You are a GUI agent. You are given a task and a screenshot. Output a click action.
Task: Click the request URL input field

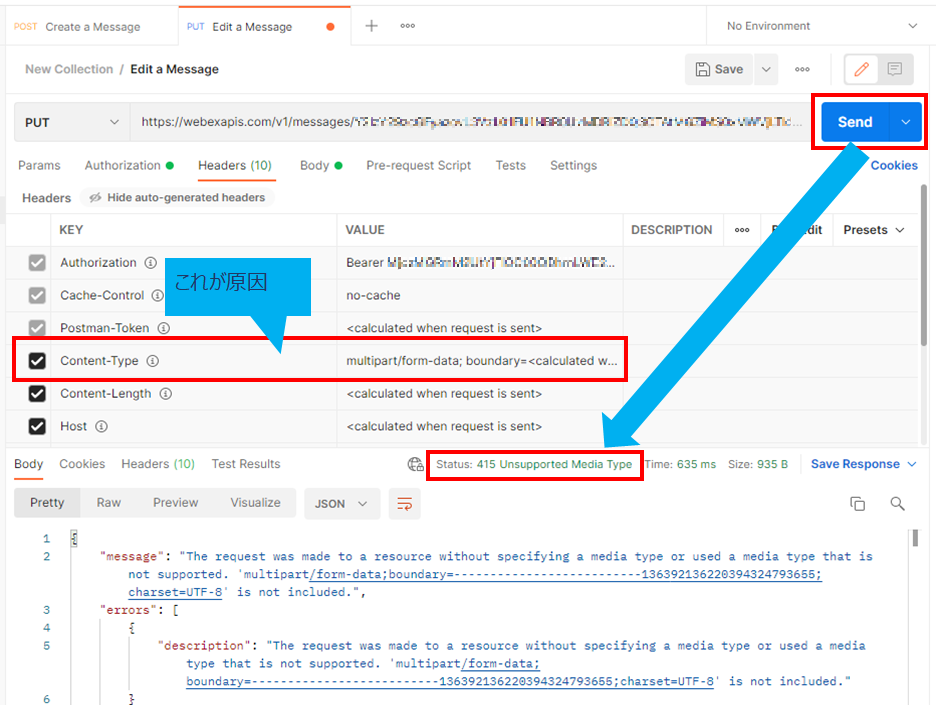pyautogui.click(x=450, y=121)
